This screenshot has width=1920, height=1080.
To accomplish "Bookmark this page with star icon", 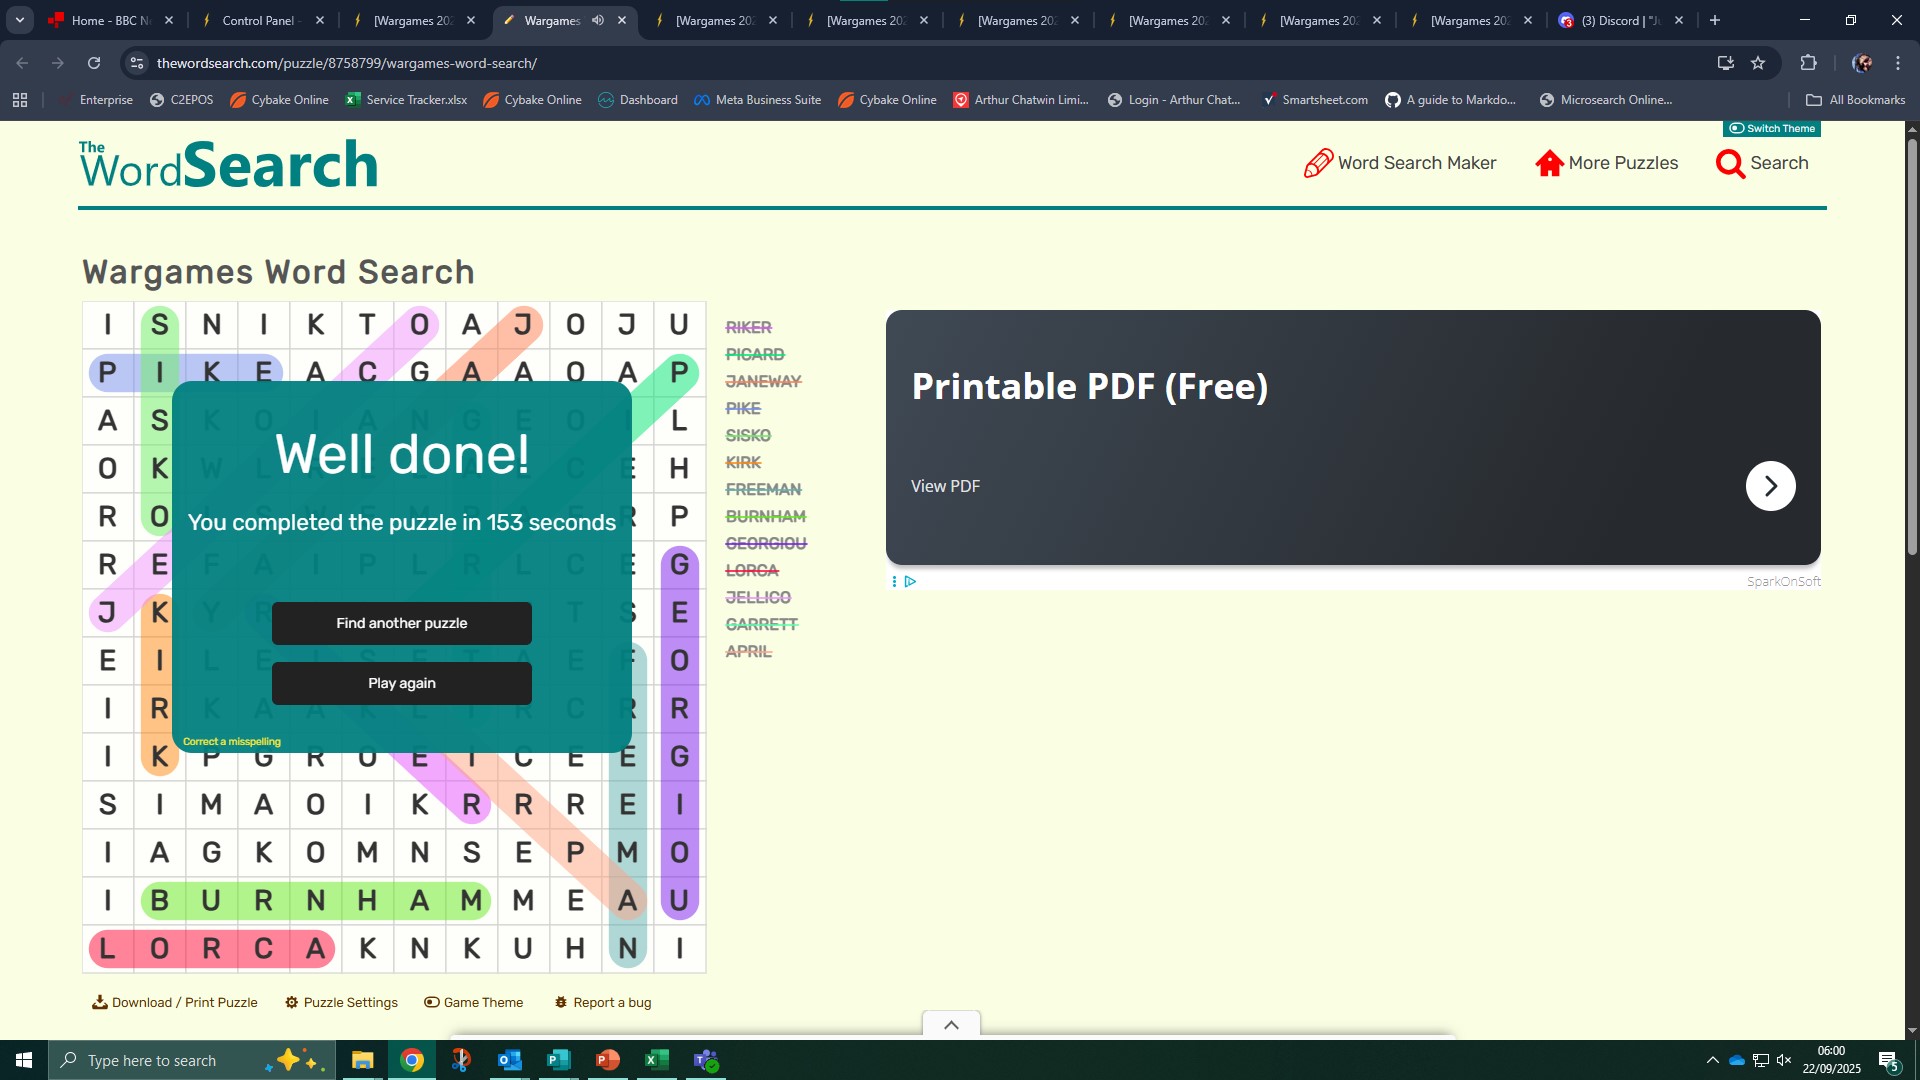I will [x=1758, y=63].
